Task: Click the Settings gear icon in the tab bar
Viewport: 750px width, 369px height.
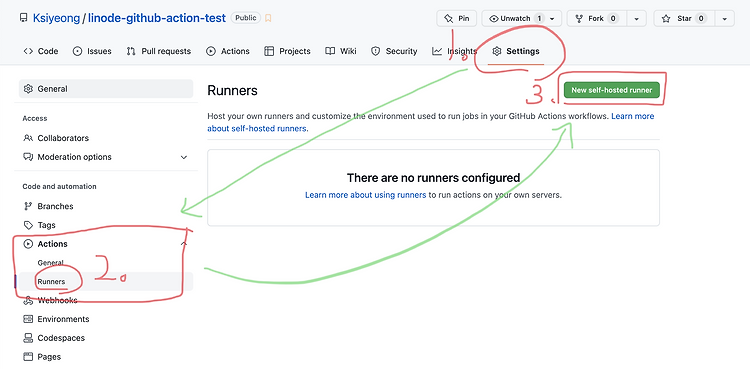Action: pos(497,51)
